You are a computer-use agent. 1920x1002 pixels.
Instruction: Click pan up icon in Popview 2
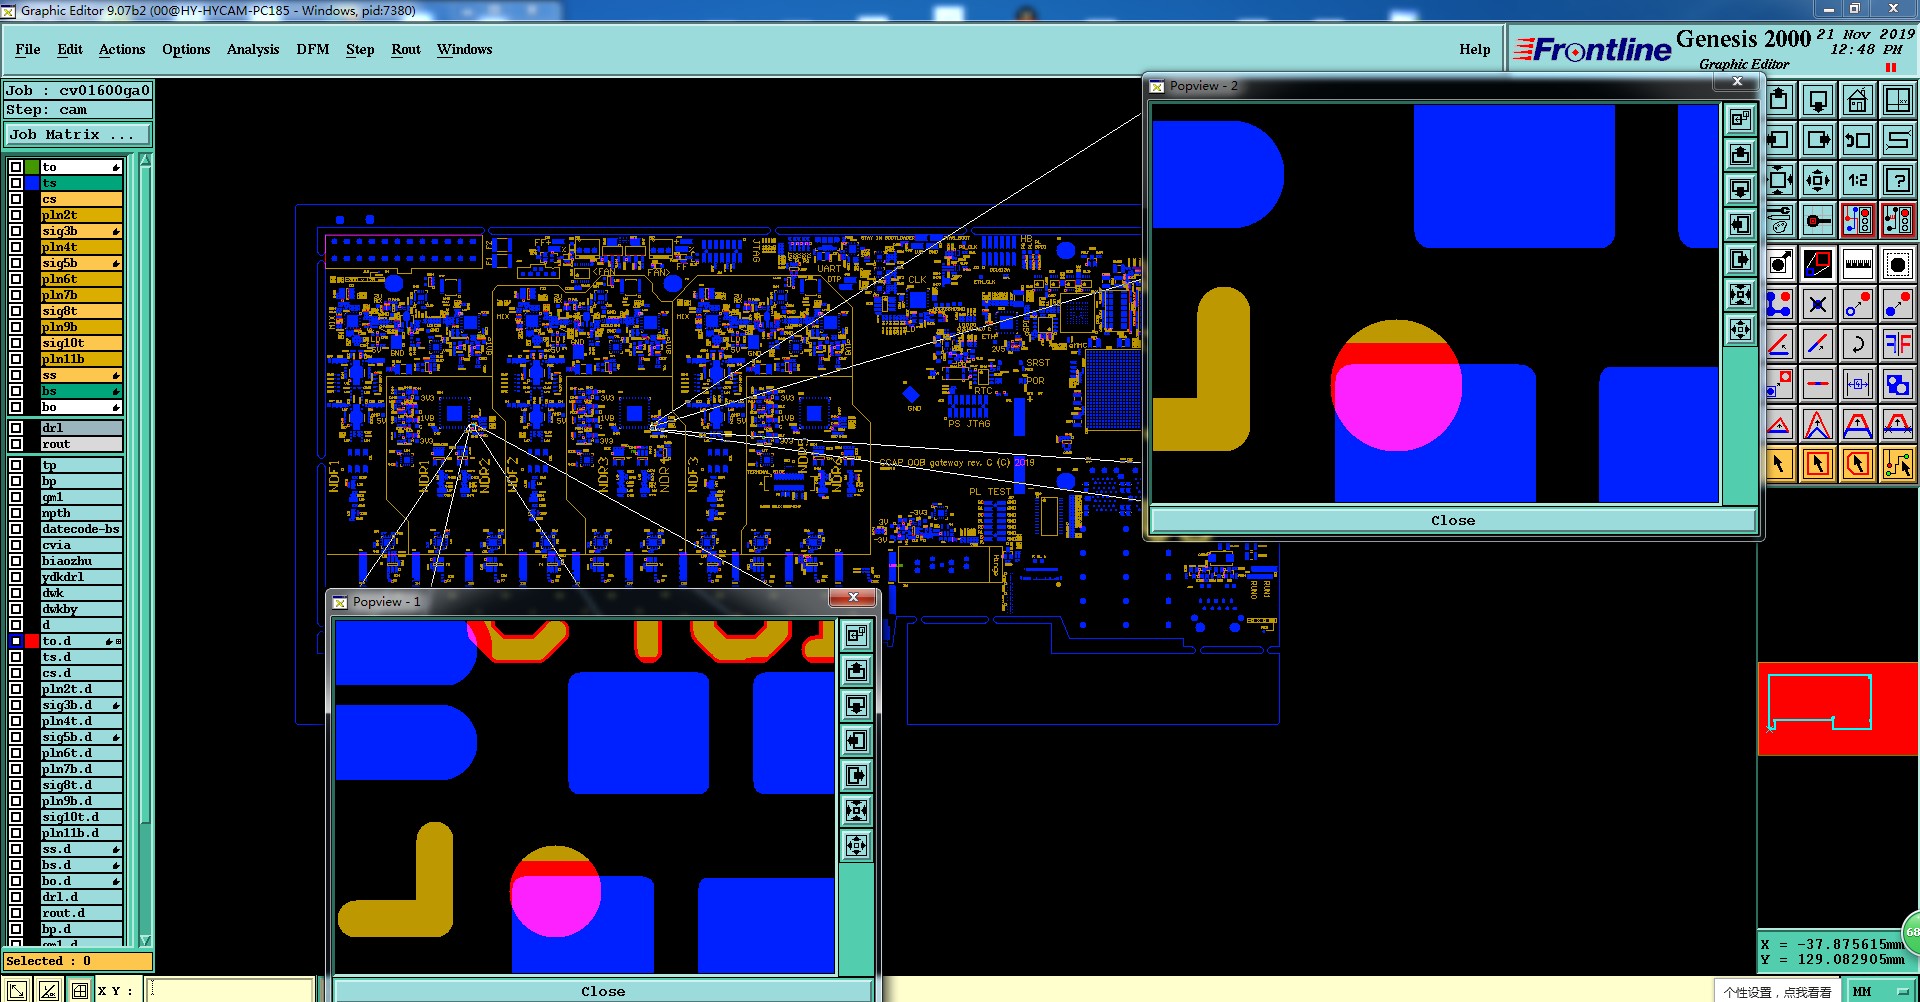coord(1740,154)
